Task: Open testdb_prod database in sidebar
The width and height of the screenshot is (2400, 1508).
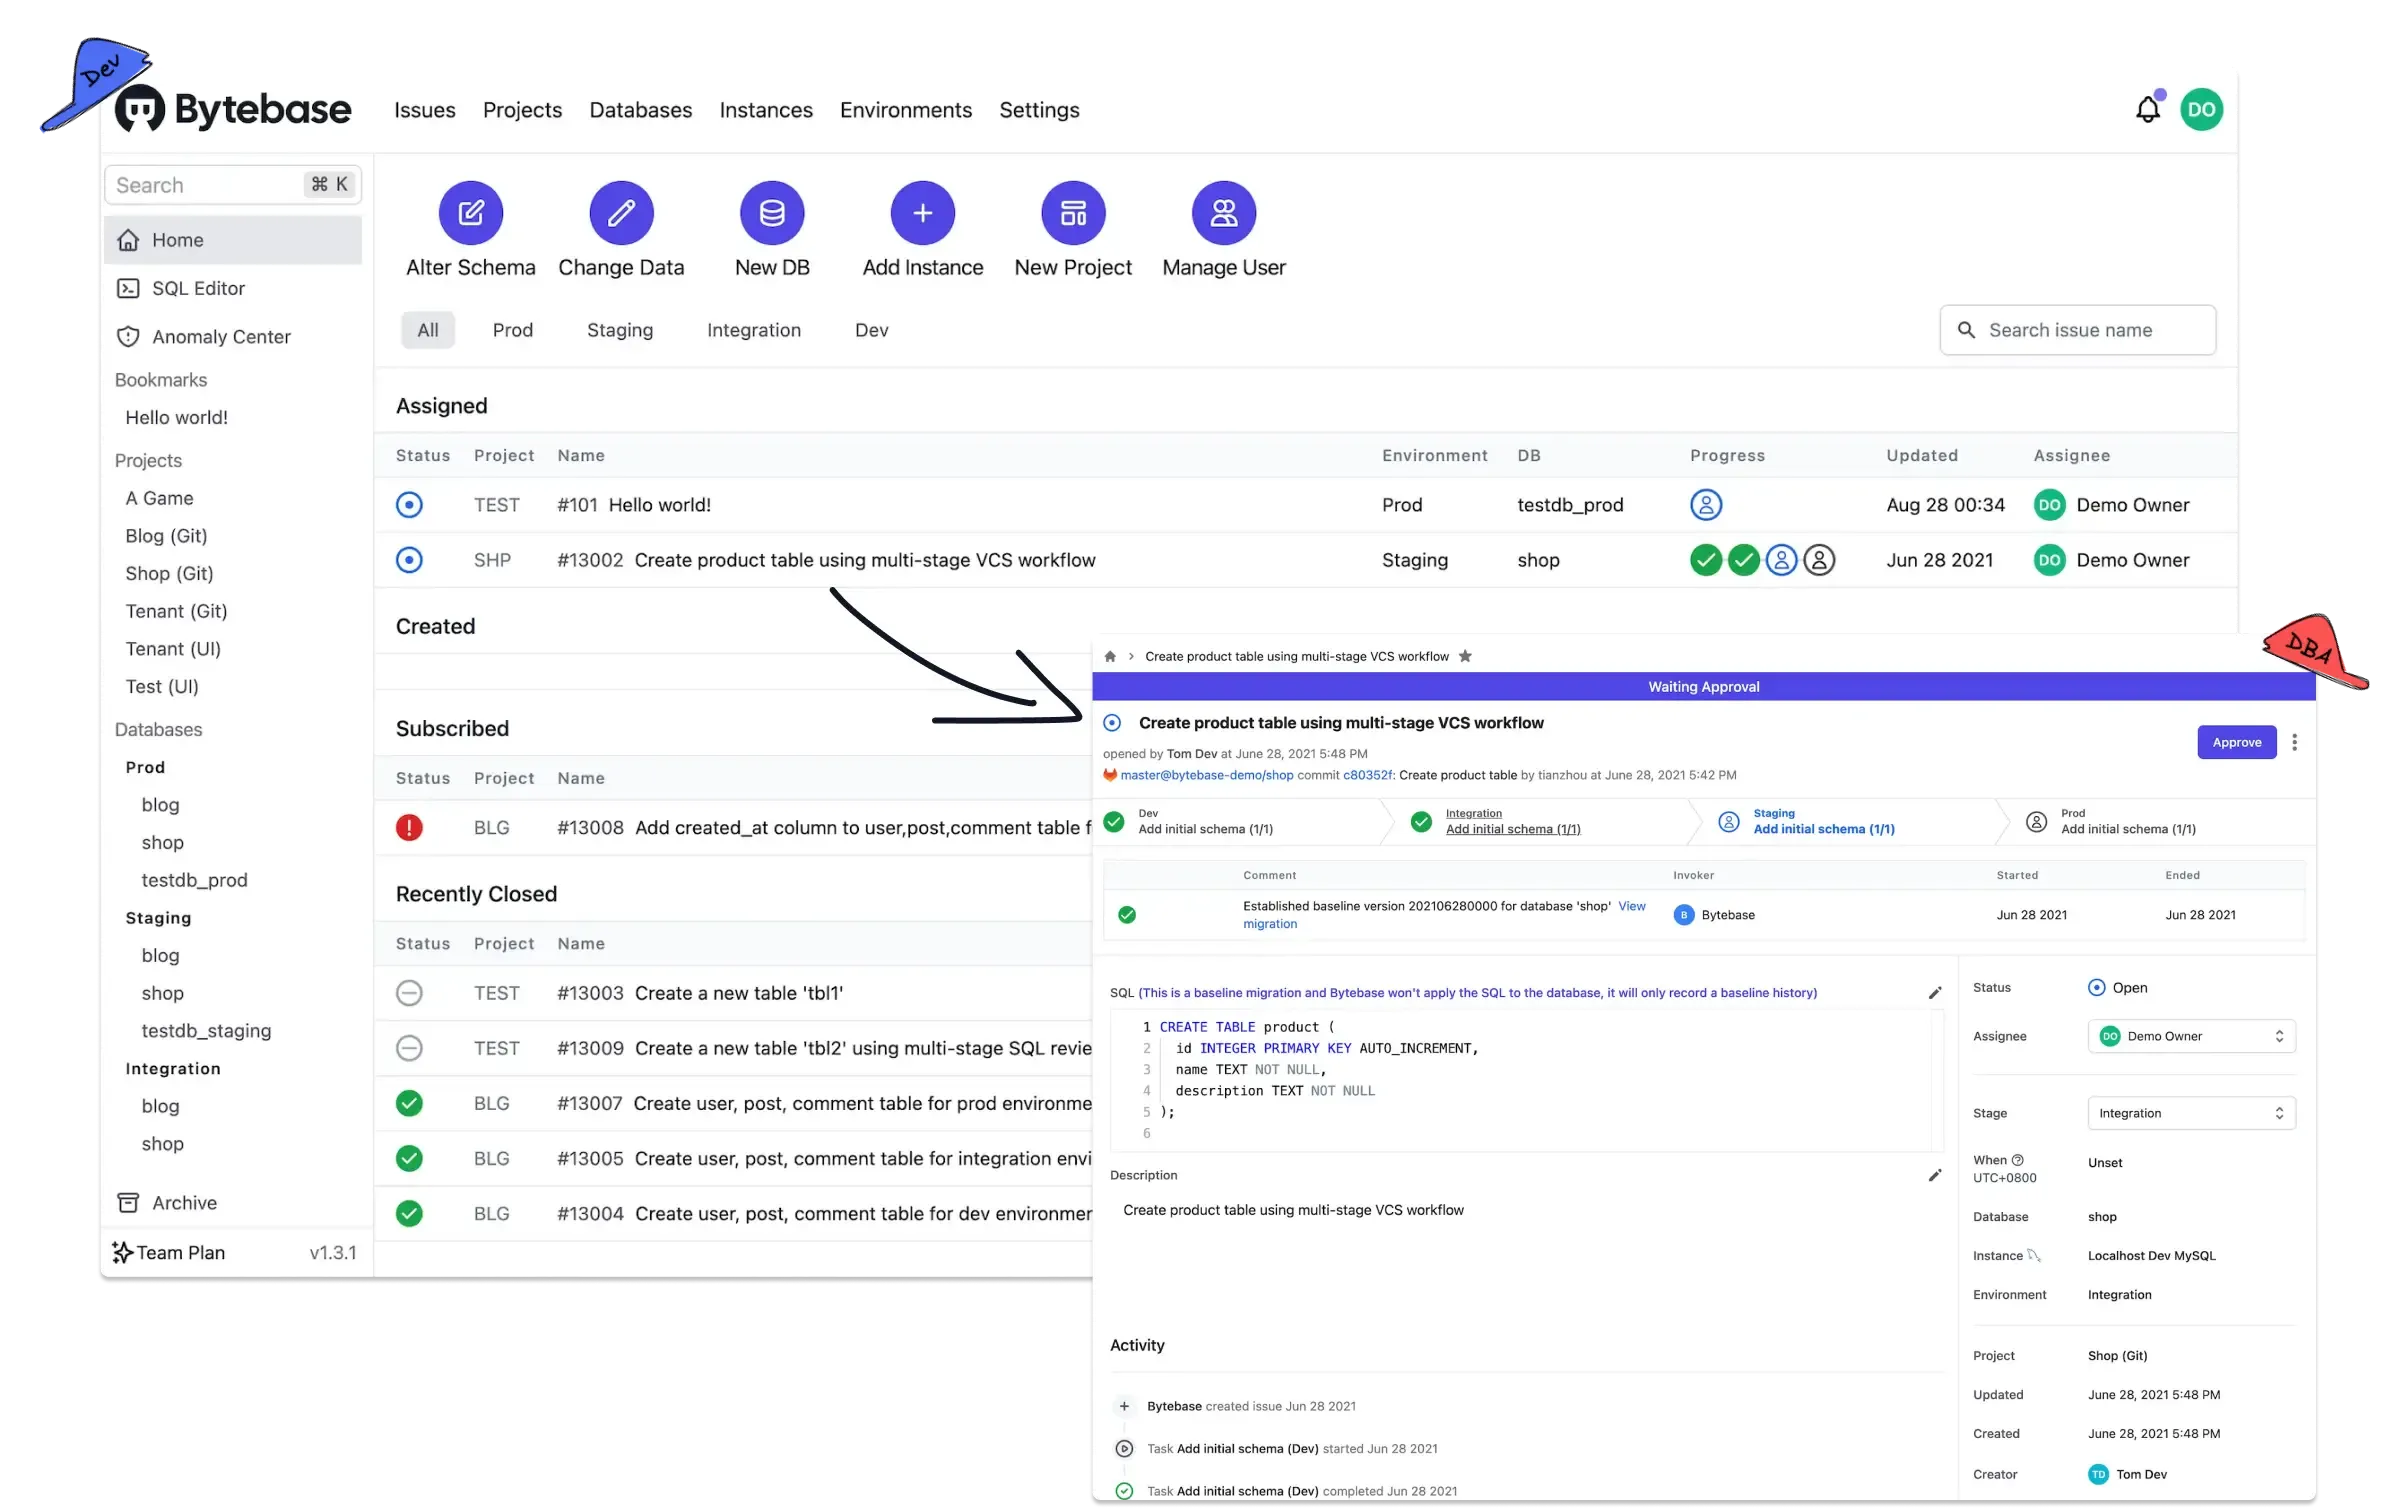Action: pos(195,880)
